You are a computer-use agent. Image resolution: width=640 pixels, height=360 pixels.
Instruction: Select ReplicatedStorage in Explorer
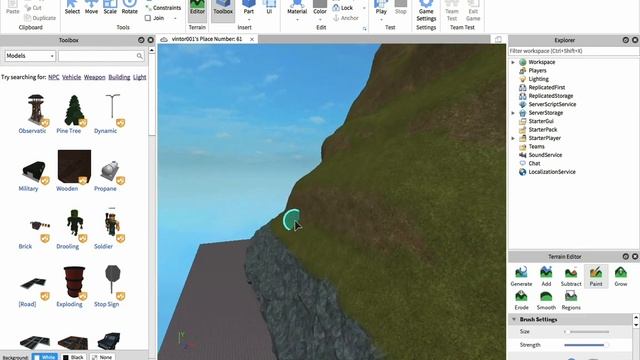click(551, 96)
